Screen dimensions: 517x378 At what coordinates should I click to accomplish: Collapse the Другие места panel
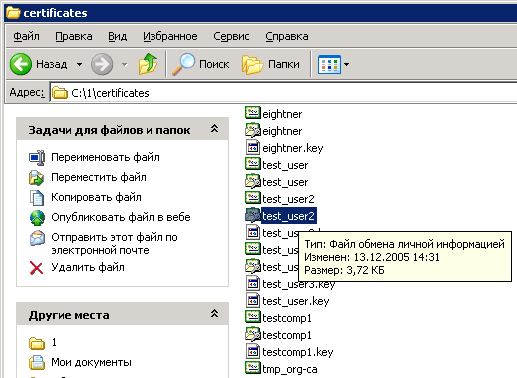point(215,313)
